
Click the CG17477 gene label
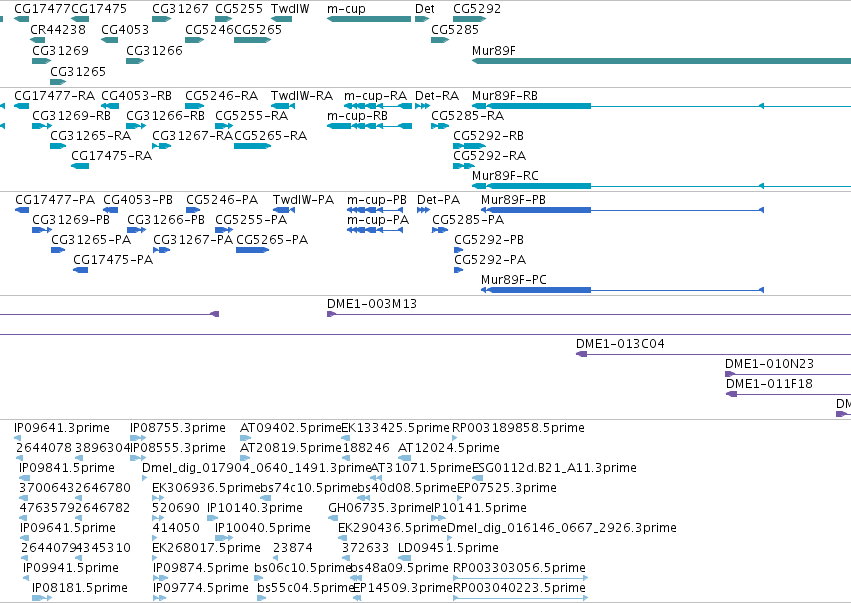point(42,9)
